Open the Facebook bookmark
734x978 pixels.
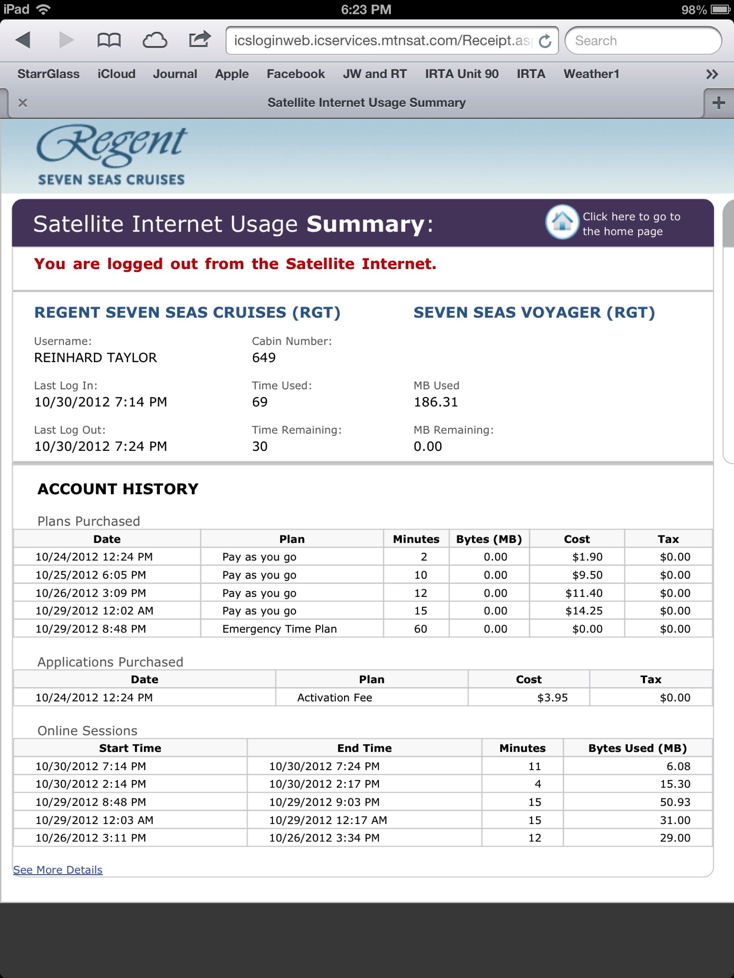[296, 74]
